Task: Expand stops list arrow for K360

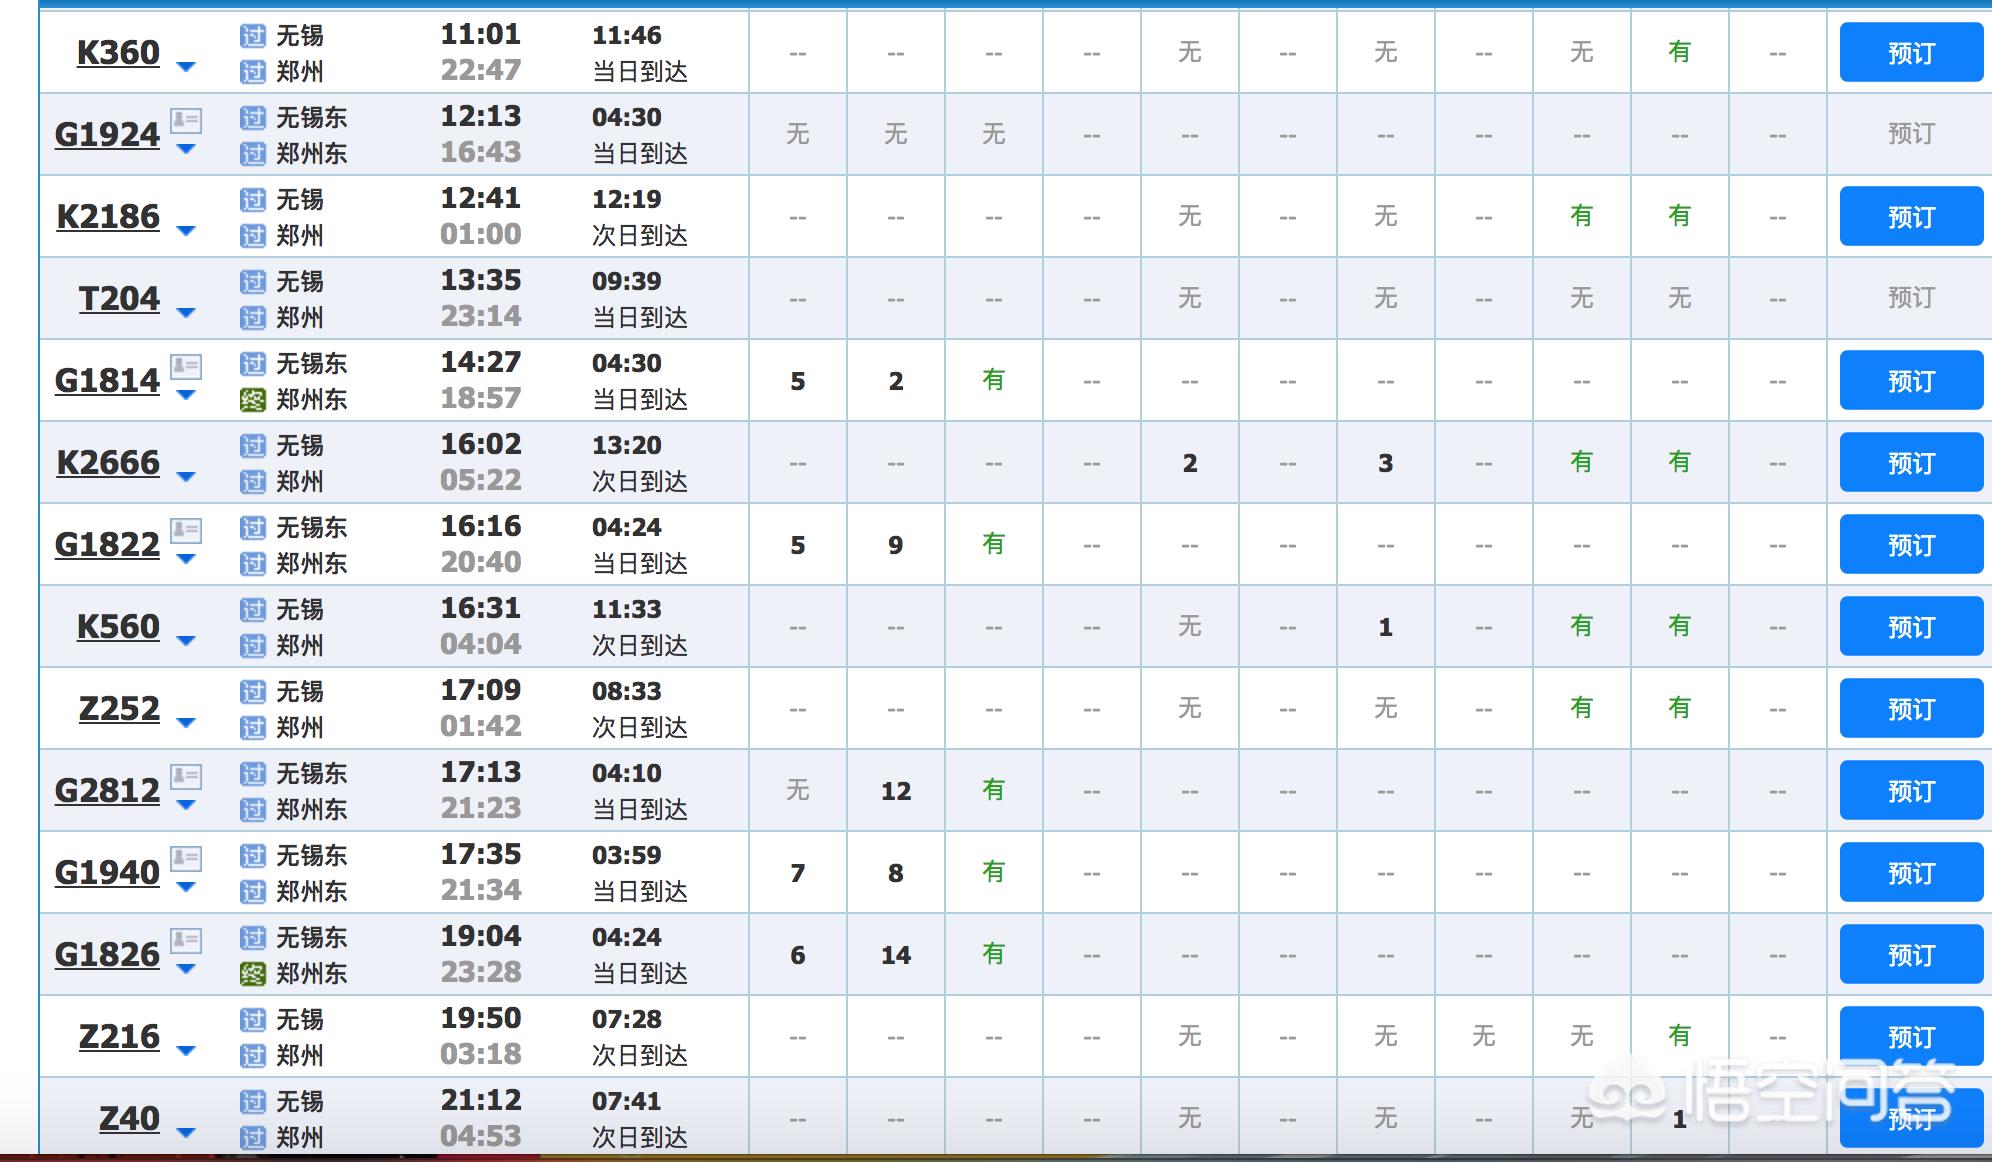Action: (186, 67)
